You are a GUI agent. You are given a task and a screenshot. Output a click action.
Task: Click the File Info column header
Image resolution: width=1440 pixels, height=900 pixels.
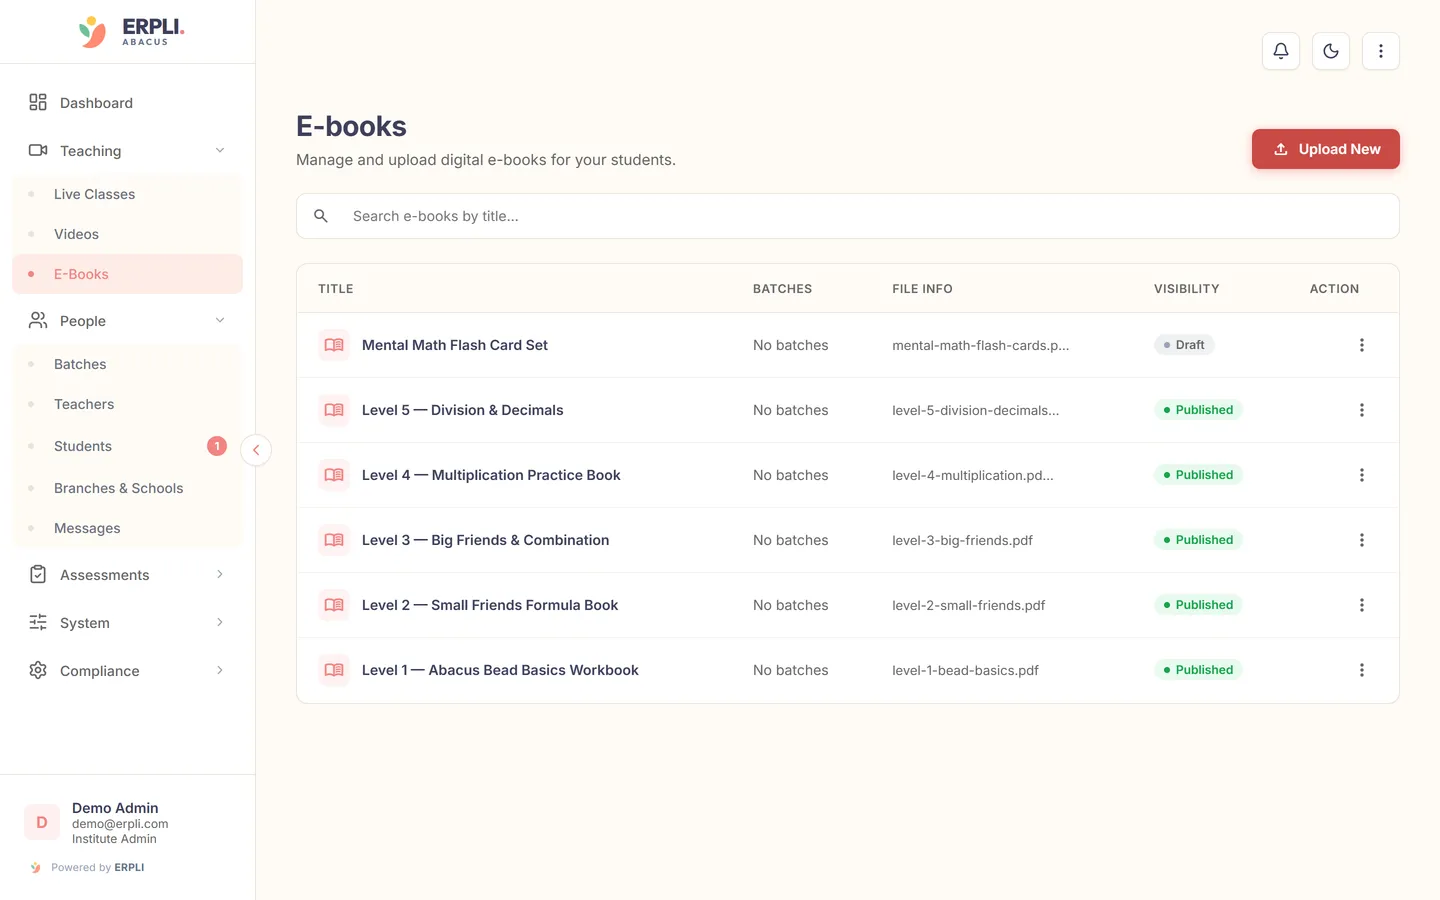point(922,289)
